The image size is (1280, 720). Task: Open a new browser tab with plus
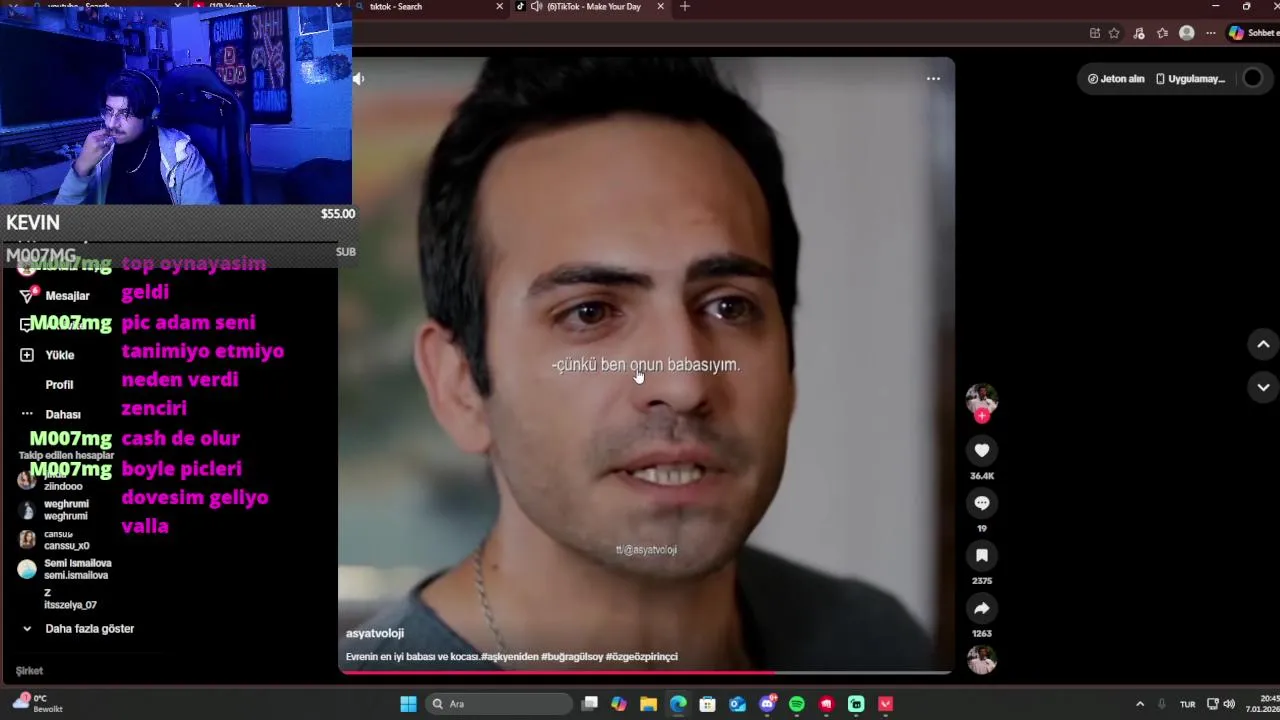(684, 7)
